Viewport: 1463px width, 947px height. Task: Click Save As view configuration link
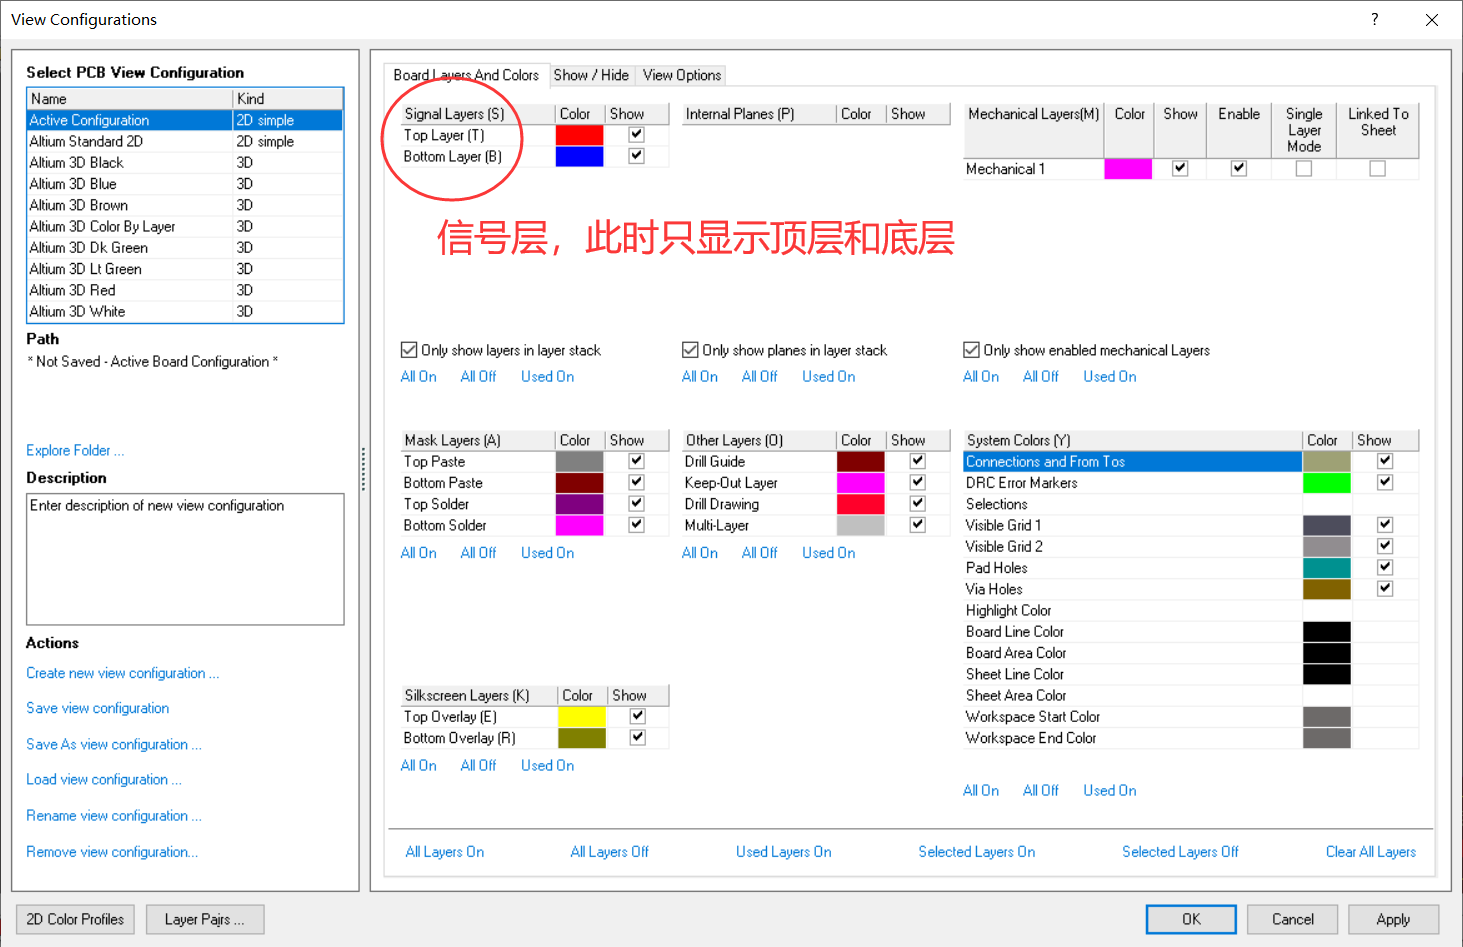tap(114, 744)
